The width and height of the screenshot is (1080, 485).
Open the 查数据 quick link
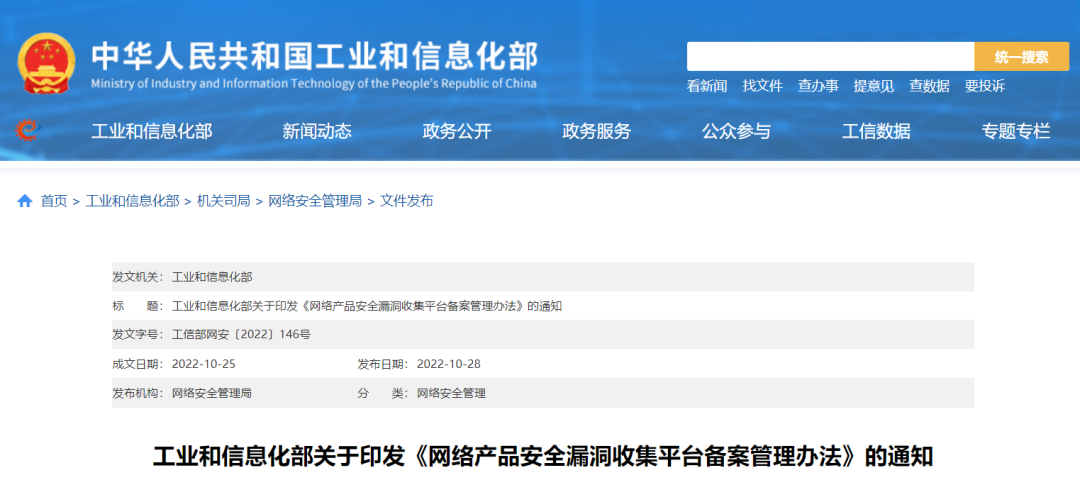[929, 86]
